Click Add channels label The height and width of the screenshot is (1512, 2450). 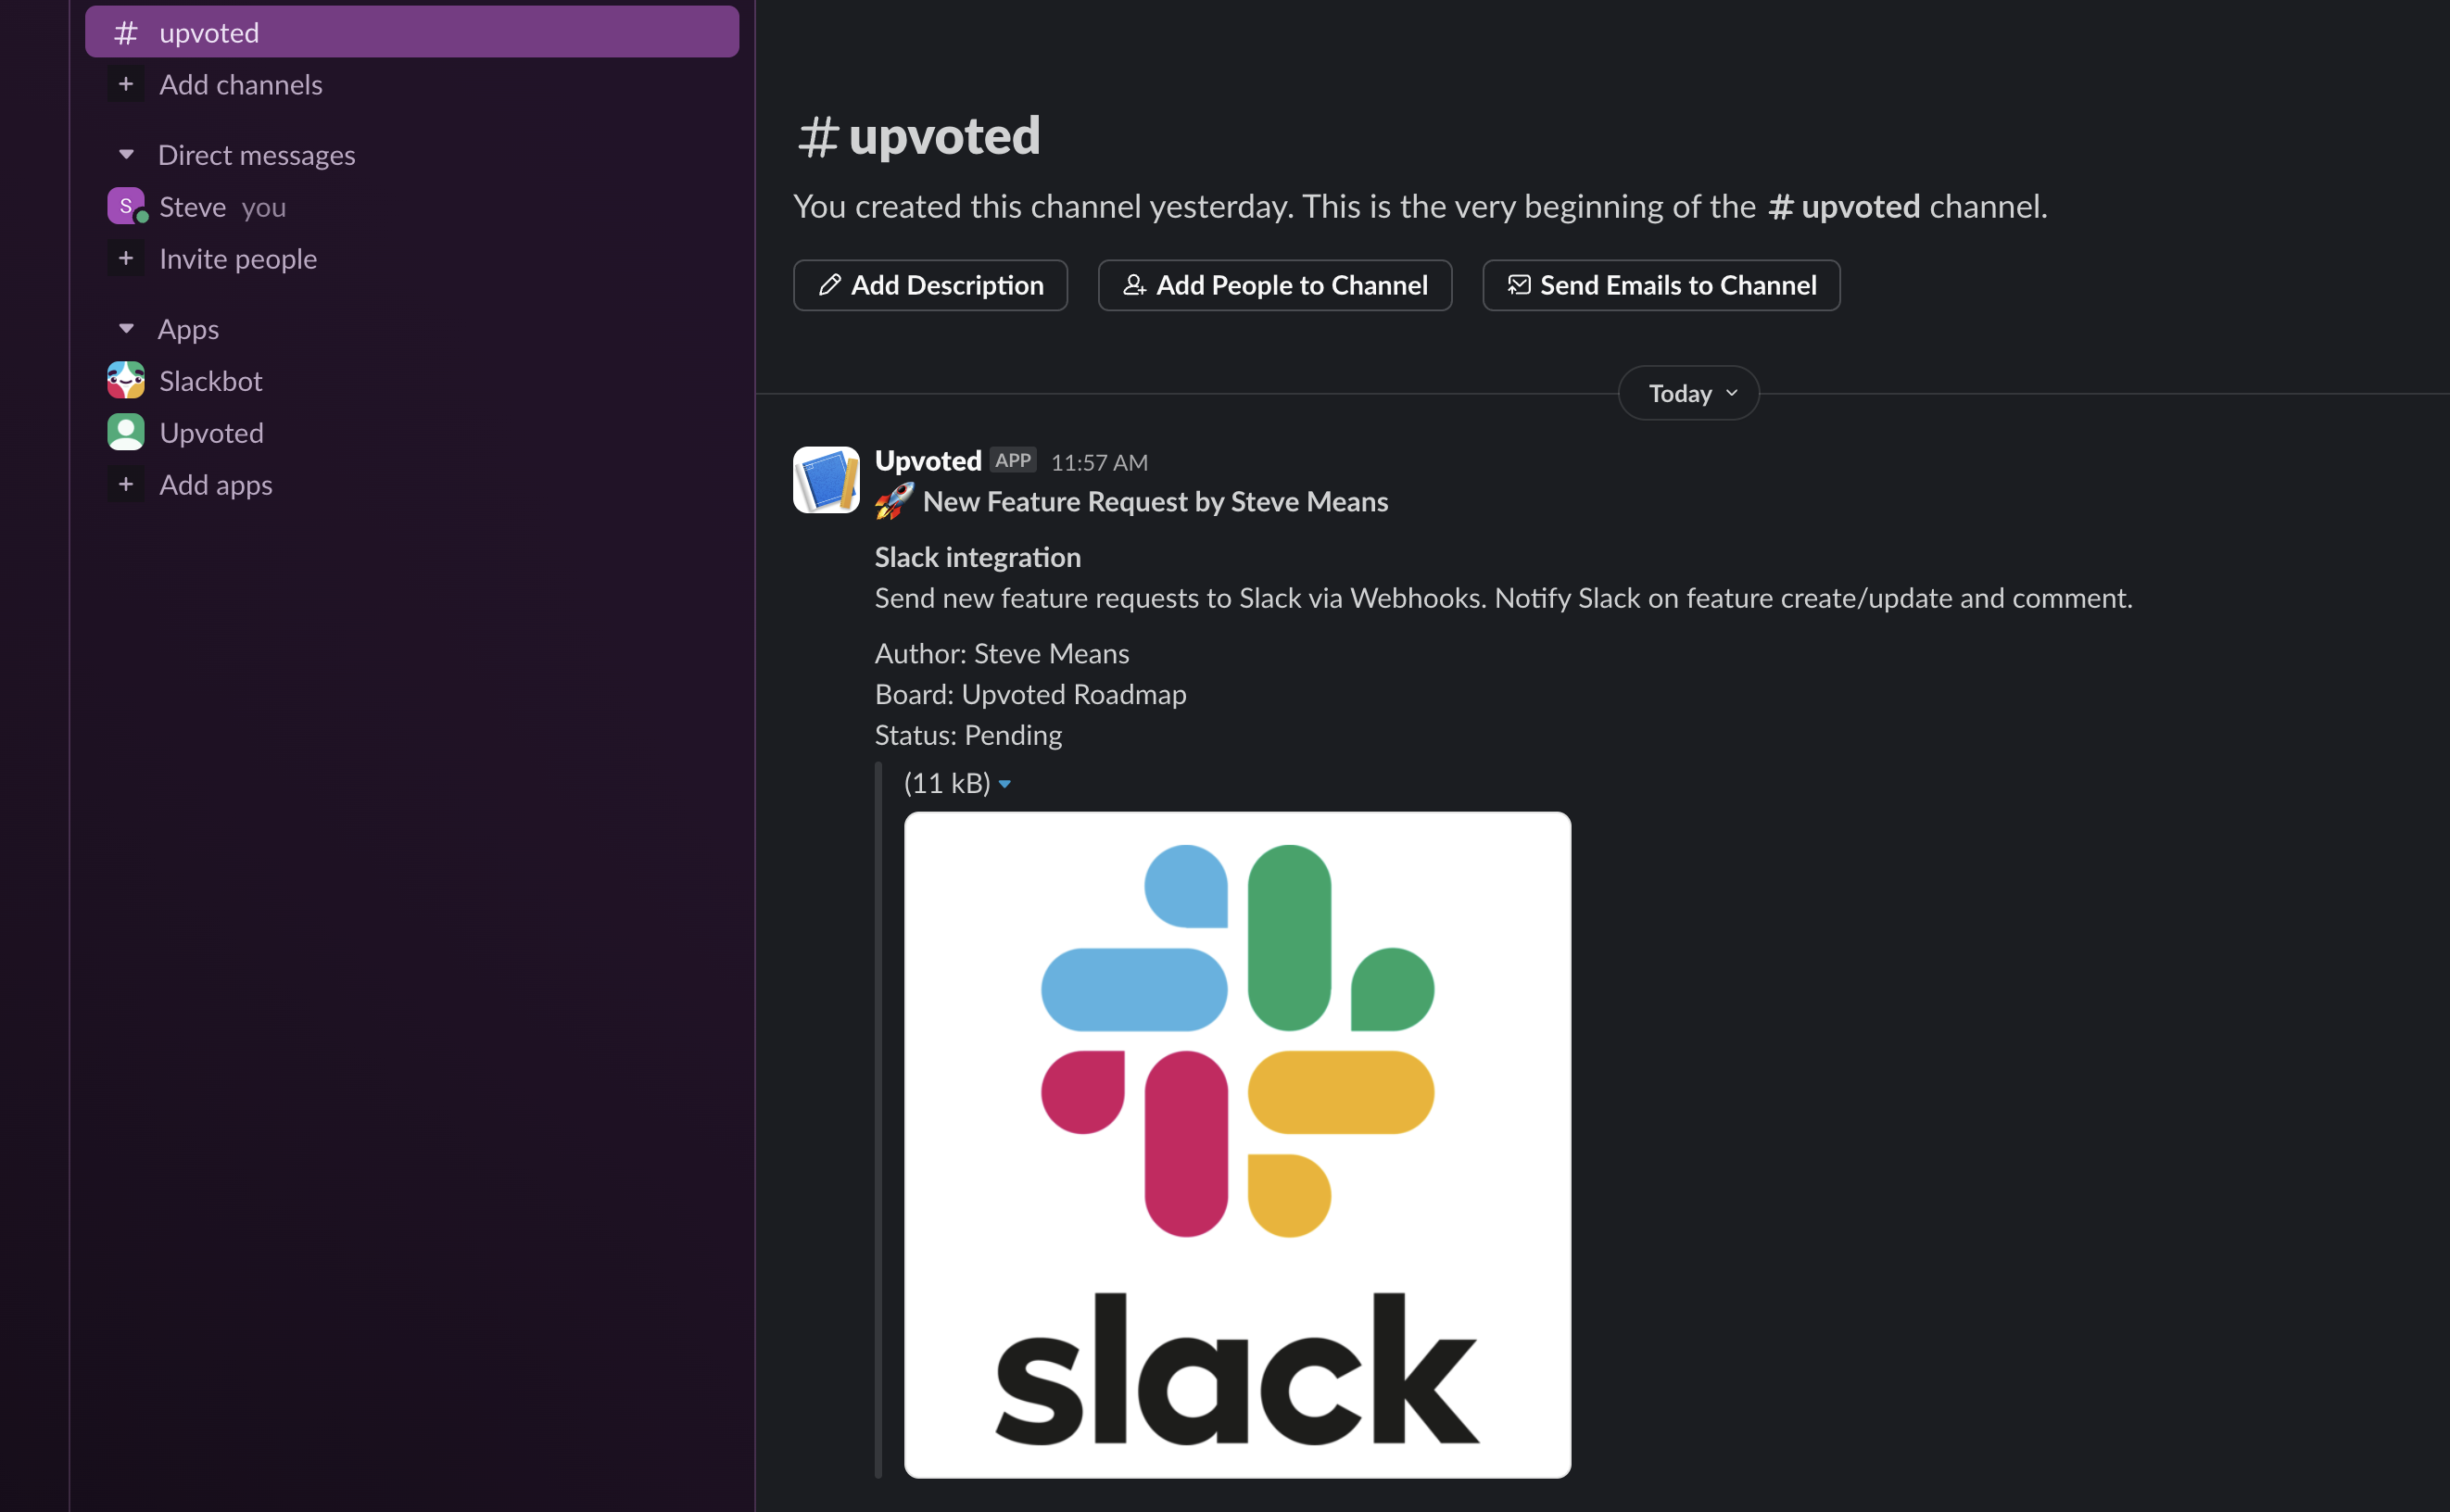click(241, 85)
